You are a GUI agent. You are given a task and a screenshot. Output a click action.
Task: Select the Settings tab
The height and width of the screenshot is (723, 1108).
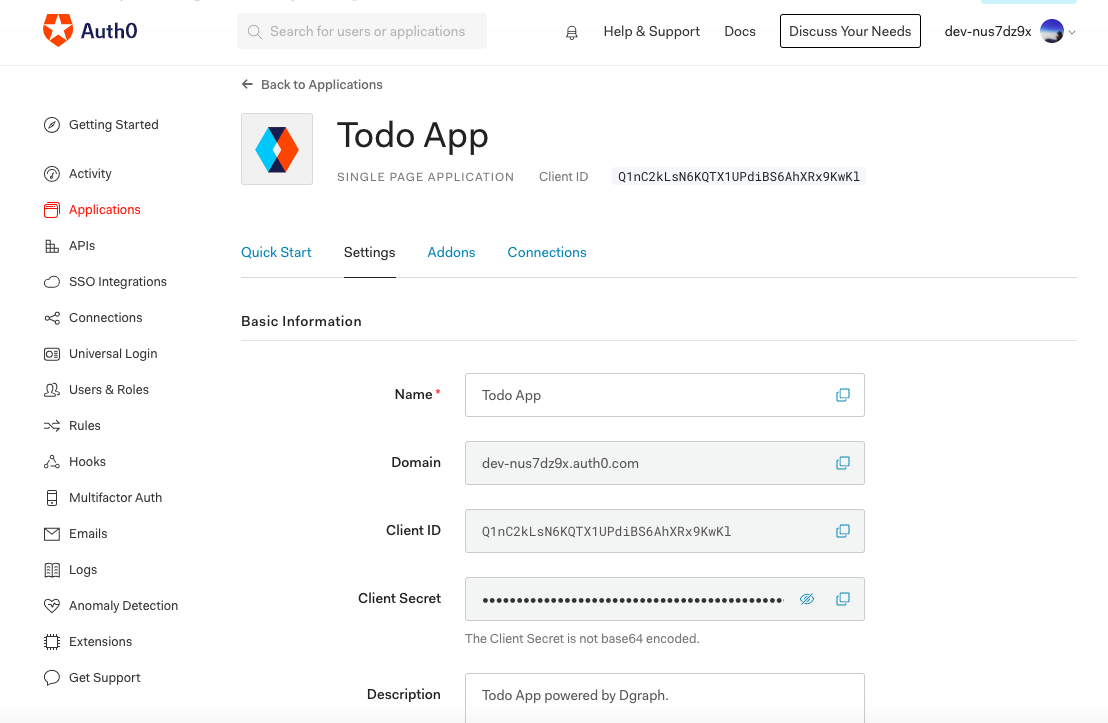coord(370,252)
